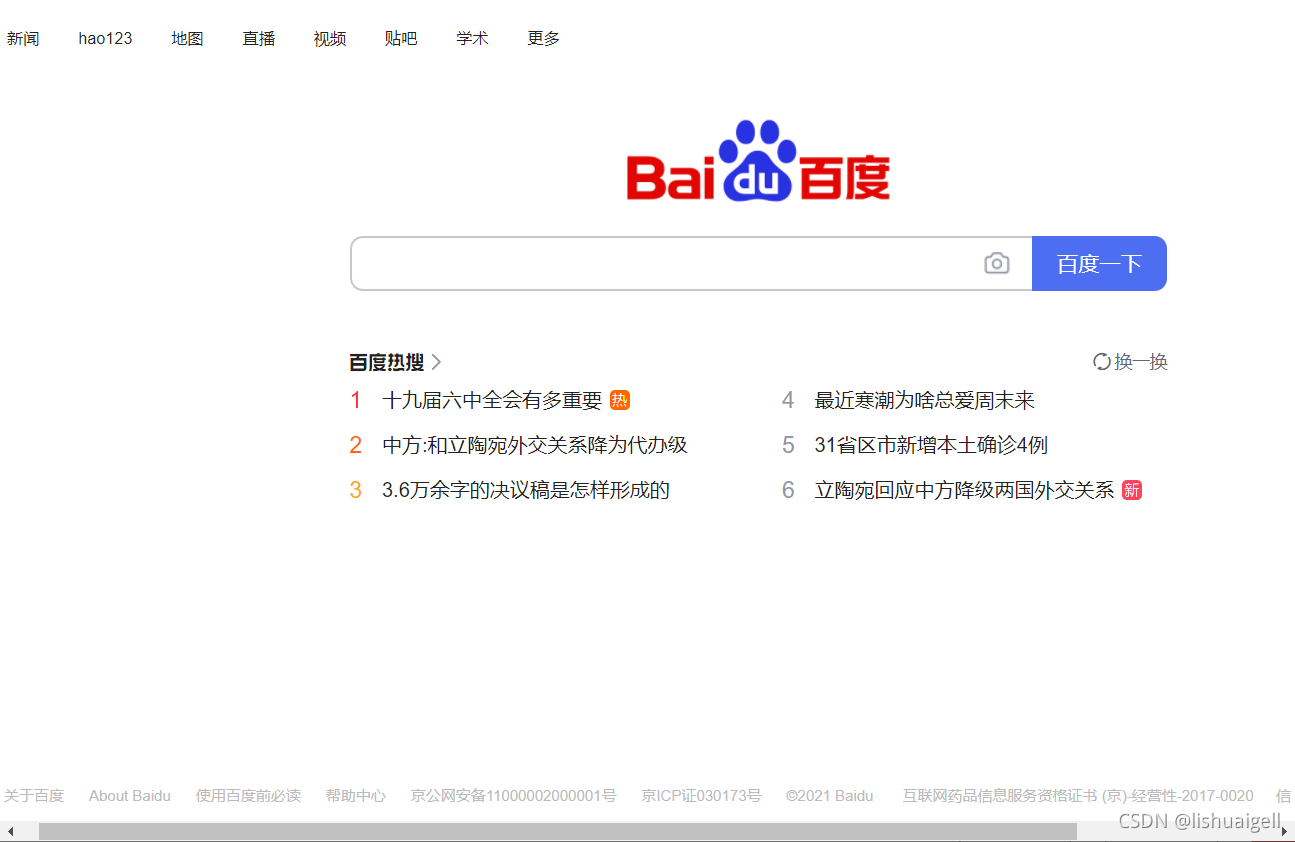
Task: Click the refresh icon beside 换一换
Action: click(1102, 362)
